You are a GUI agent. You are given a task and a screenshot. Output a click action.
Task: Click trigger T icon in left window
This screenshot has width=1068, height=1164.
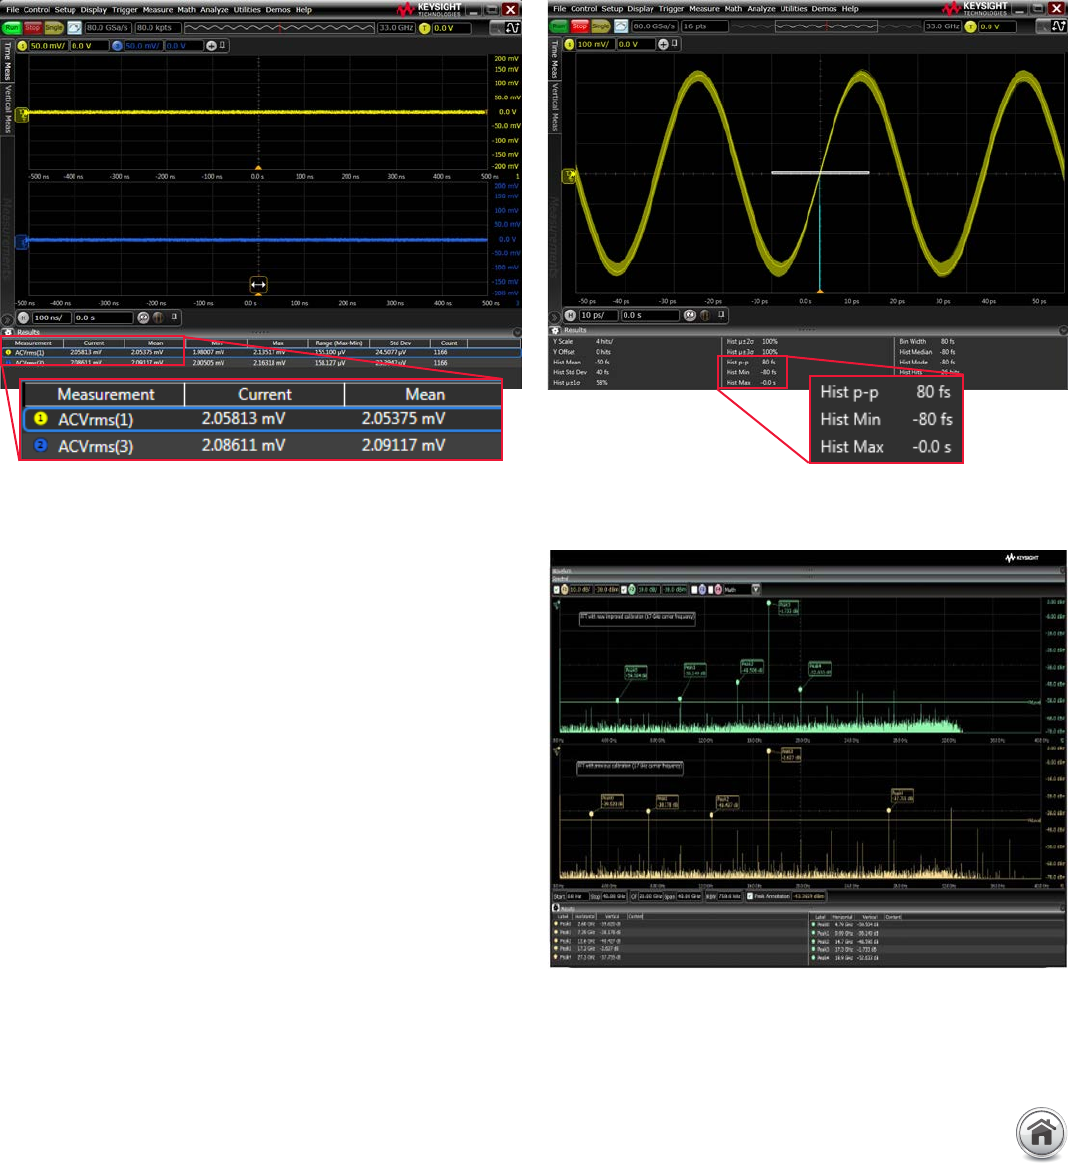click(x=425, y=28)
